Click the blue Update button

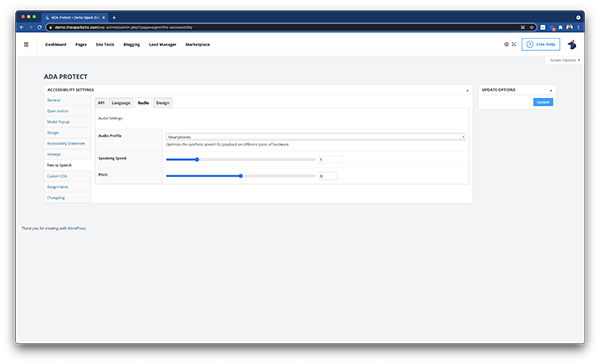point(543,102)
